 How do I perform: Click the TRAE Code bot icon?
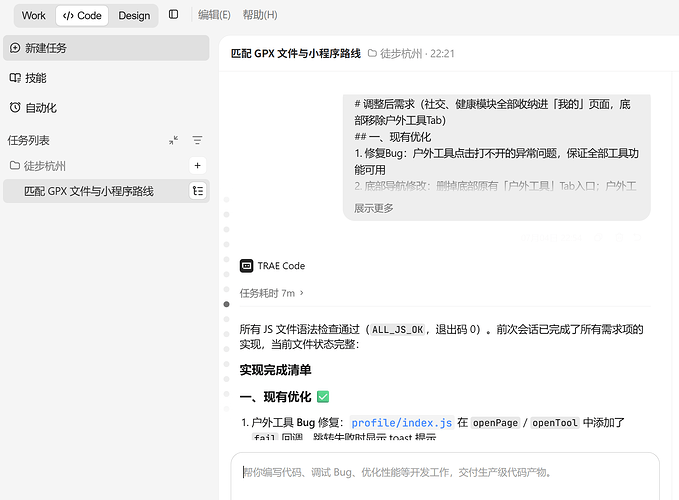point(246,265)
